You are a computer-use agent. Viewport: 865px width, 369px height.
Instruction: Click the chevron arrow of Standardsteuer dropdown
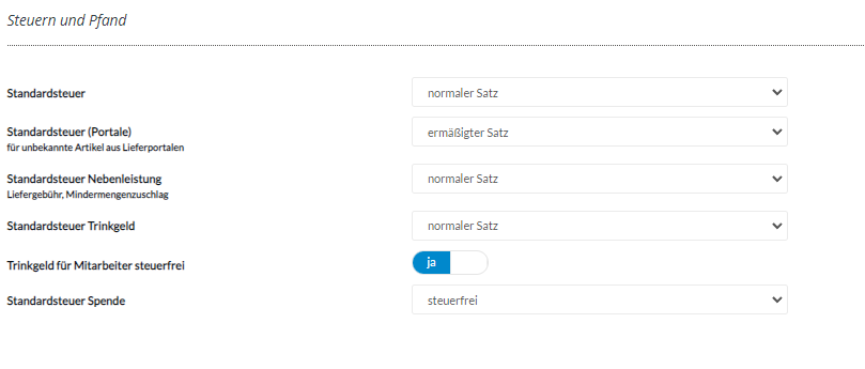pos(777,92)
